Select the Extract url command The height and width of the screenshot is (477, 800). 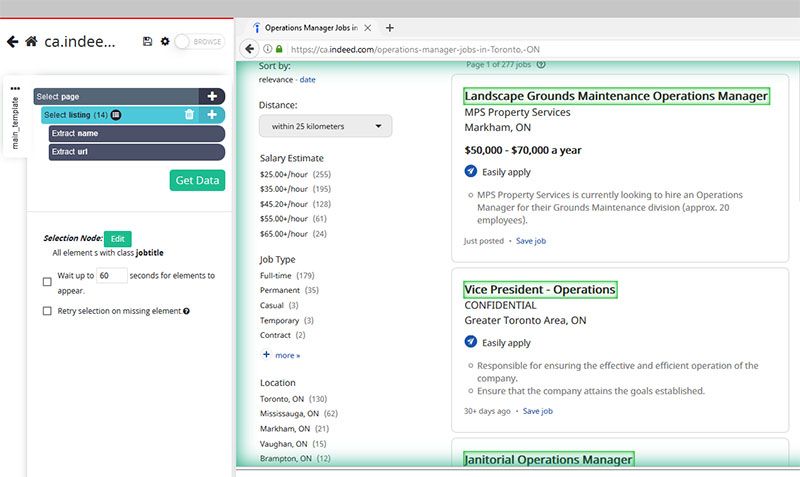pos(137,152)
